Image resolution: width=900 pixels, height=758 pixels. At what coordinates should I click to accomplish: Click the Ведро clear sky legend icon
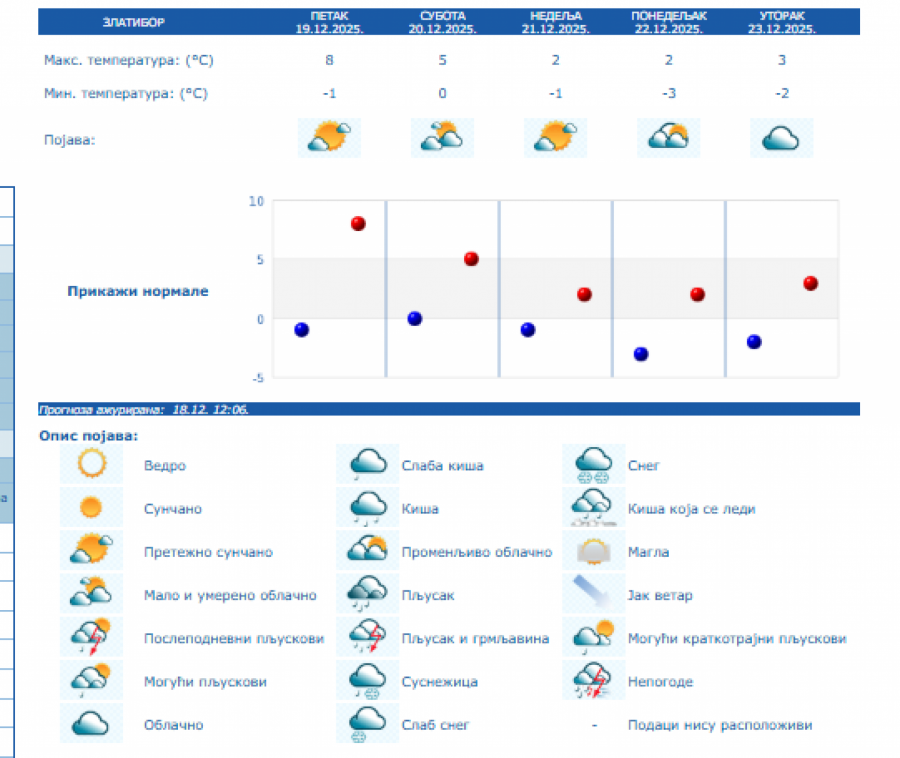(x=91, y=465)
